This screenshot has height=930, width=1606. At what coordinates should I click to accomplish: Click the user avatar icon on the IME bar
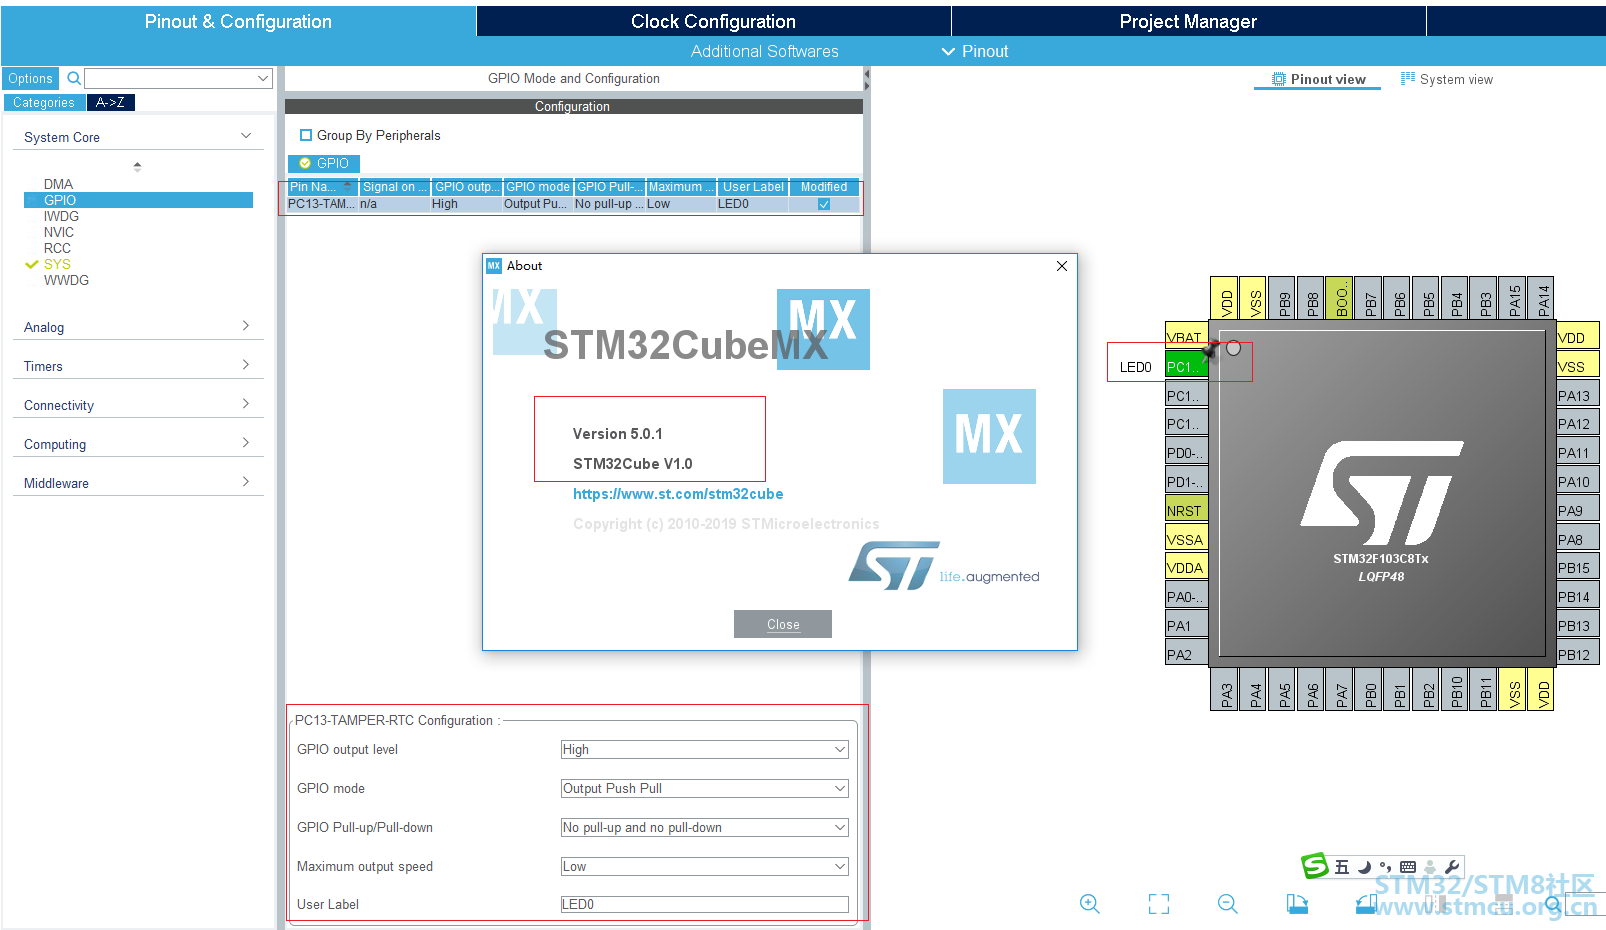[1430, 867]
